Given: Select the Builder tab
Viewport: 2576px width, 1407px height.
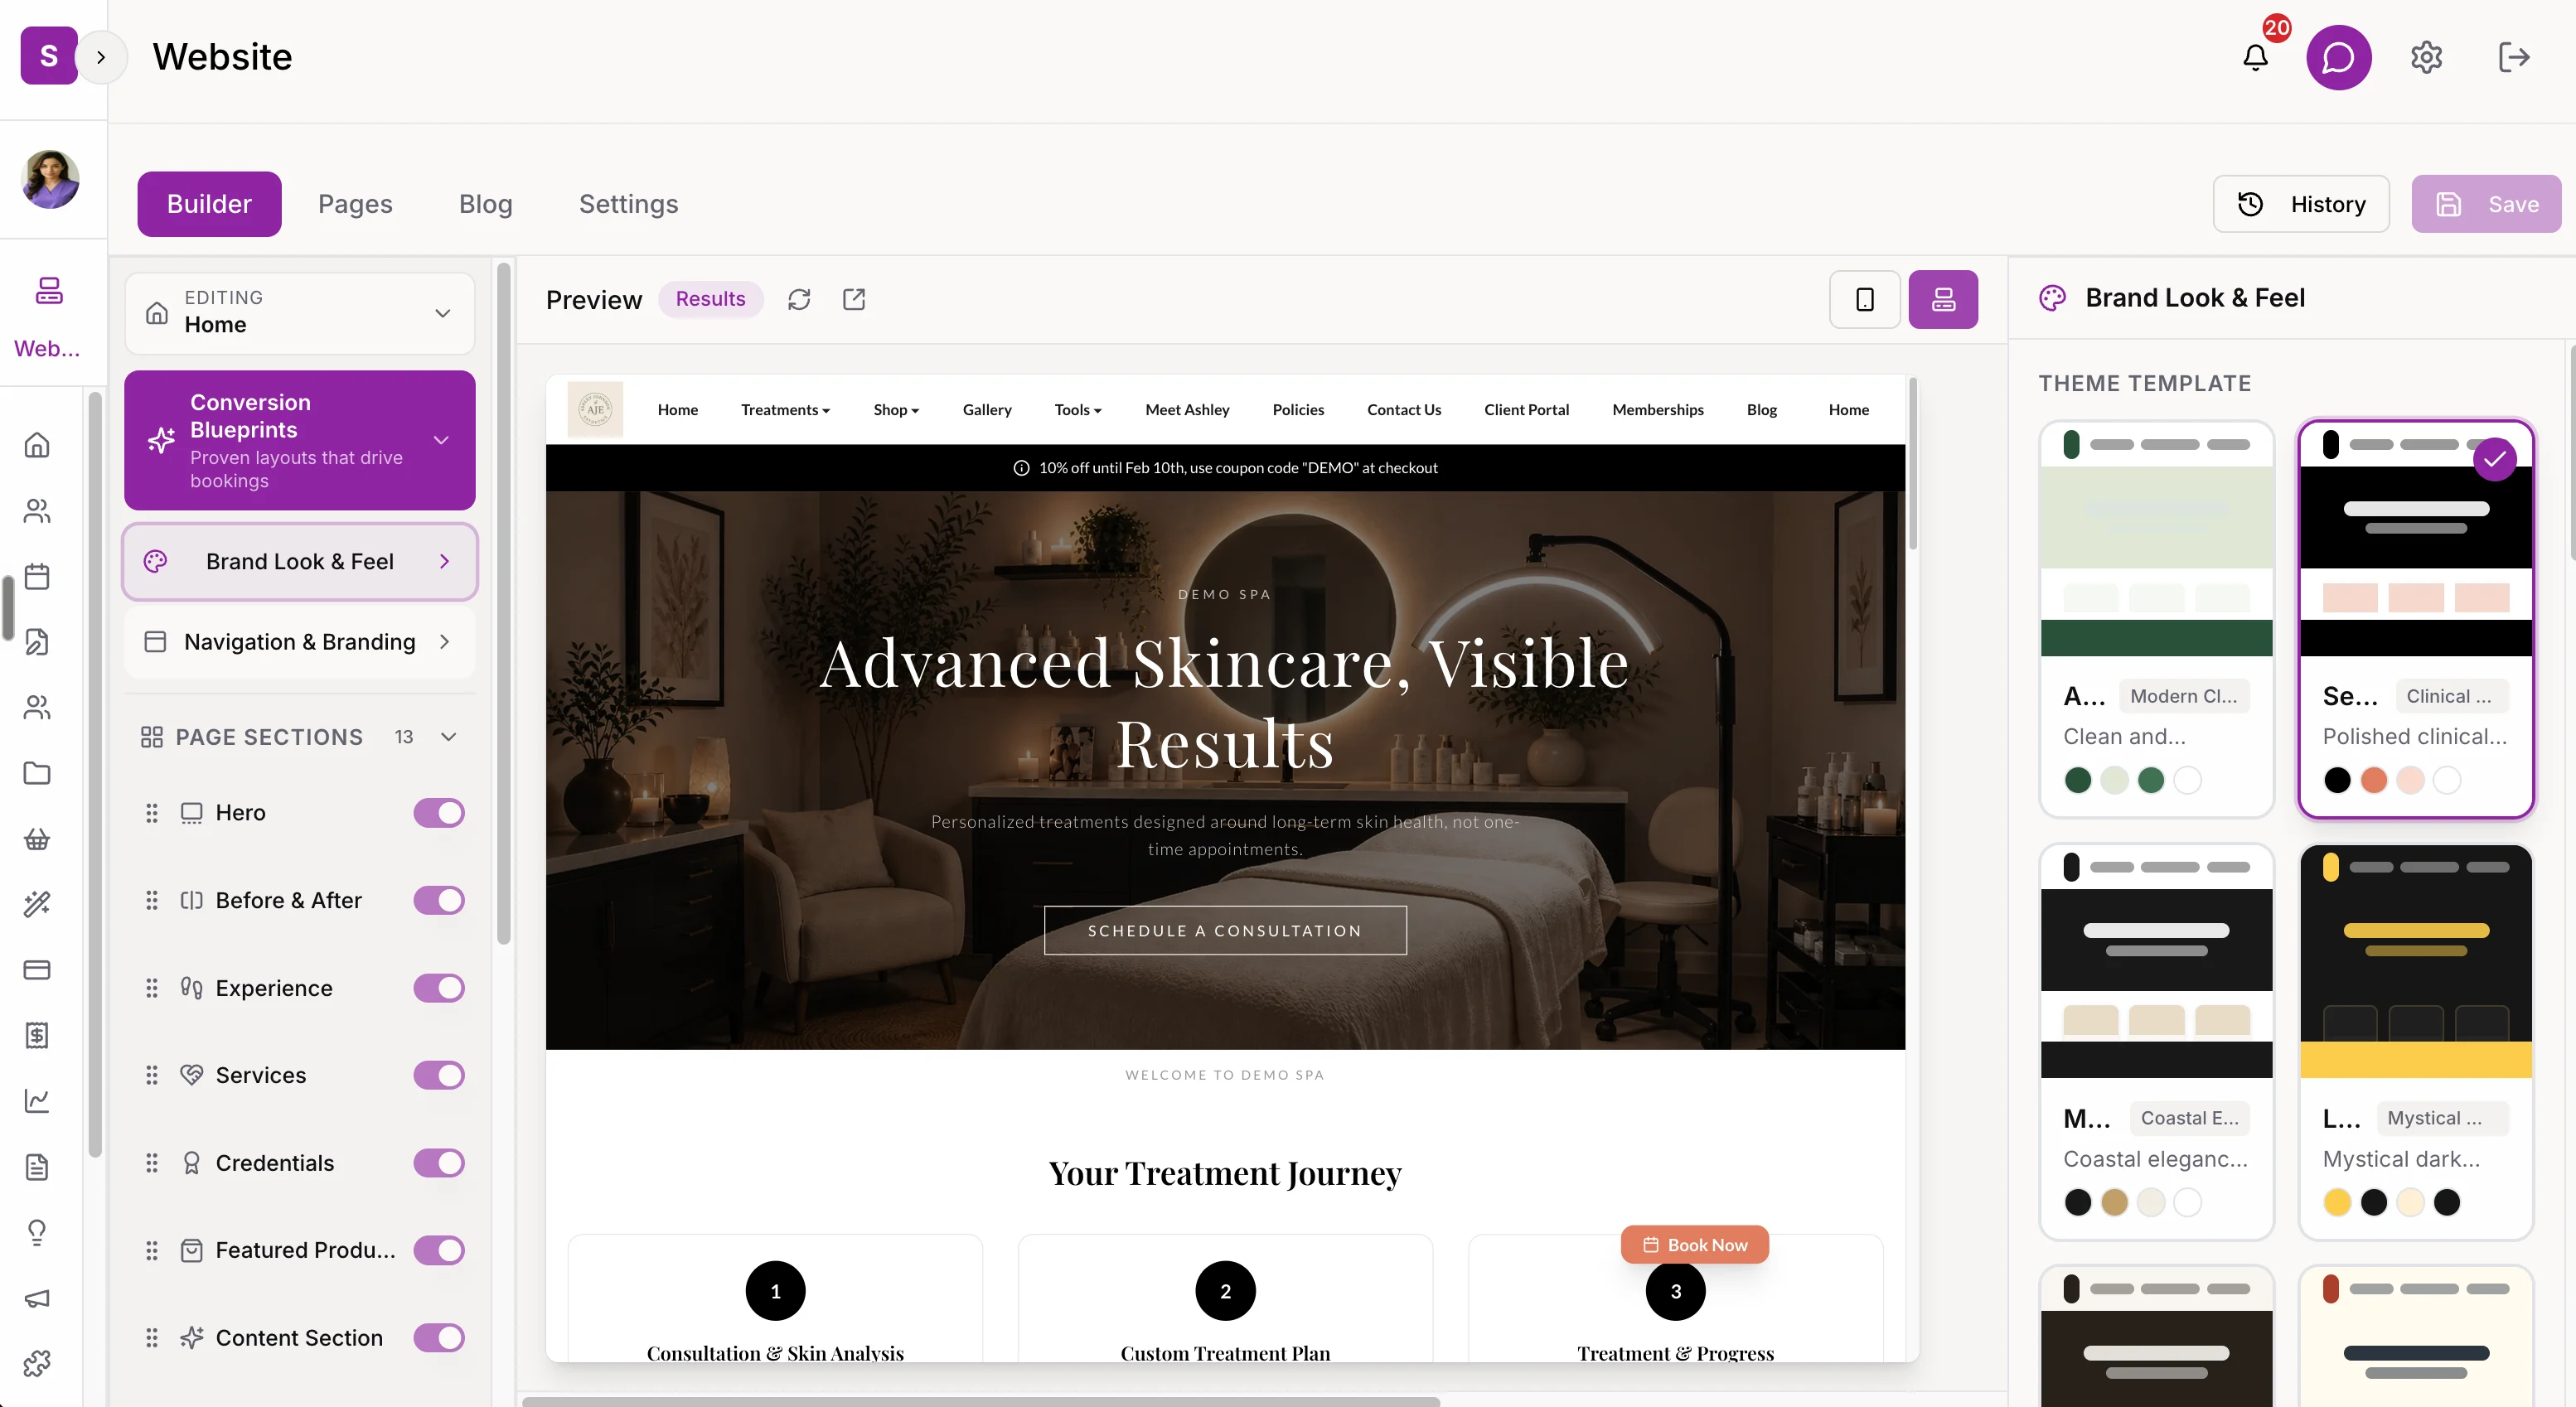Looking at the screenshot, I should 209,204.
